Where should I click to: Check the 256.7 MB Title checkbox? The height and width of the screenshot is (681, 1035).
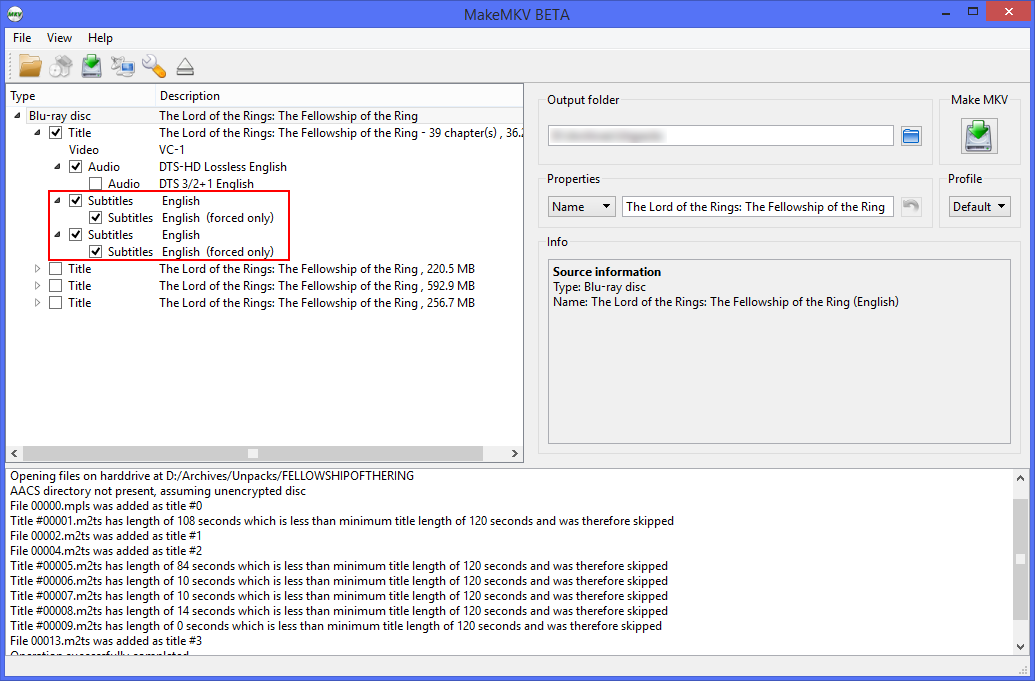[x=55, y=303]
